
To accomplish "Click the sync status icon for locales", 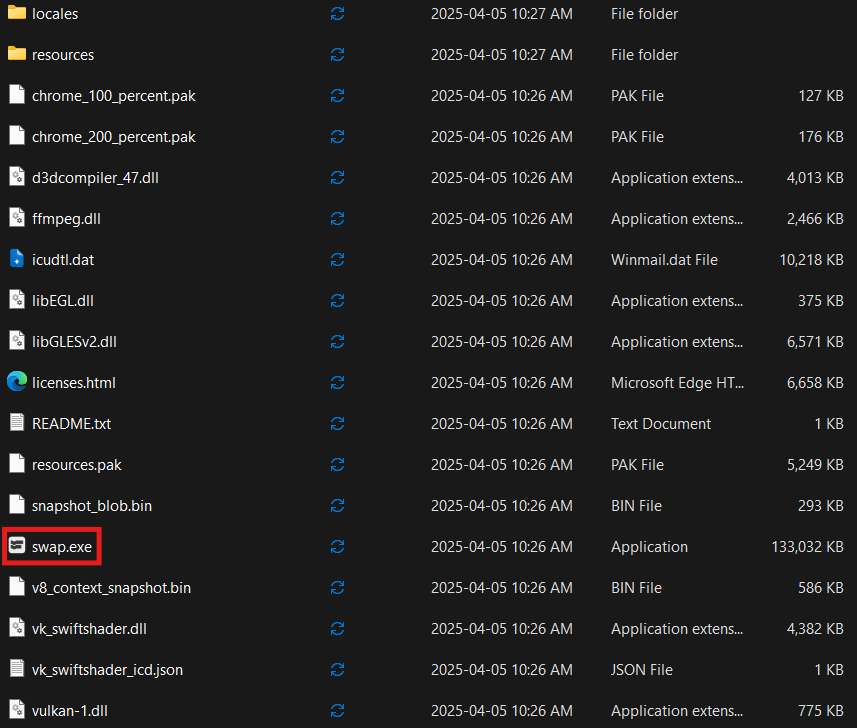I will pos(337,14).
